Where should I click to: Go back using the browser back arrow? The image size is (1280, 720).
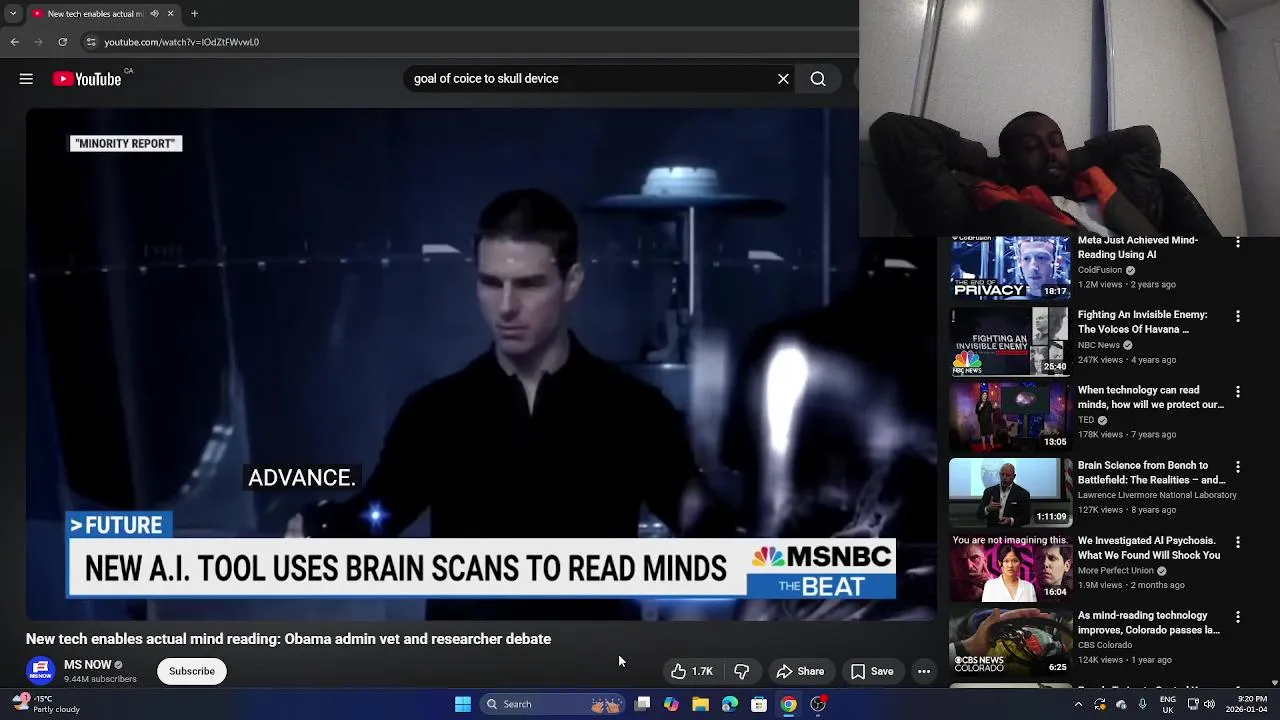pyautogui.click(x=14, y=42)
